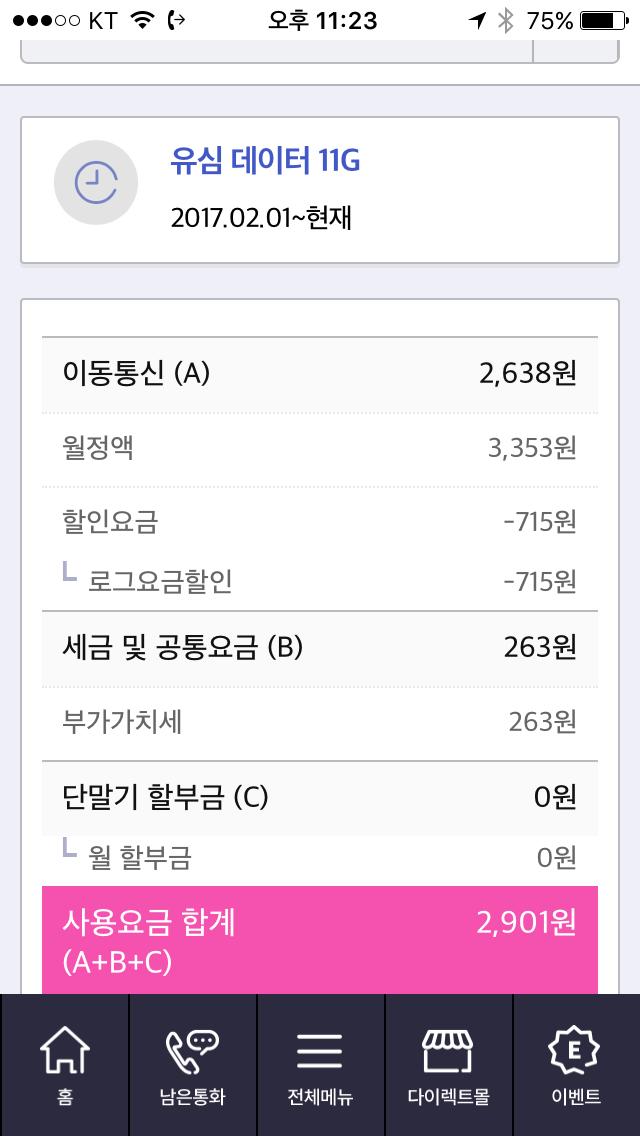Tap the 부가가치세 VAT row
The image size is (640, 1136).
click(x=320, y=722)
